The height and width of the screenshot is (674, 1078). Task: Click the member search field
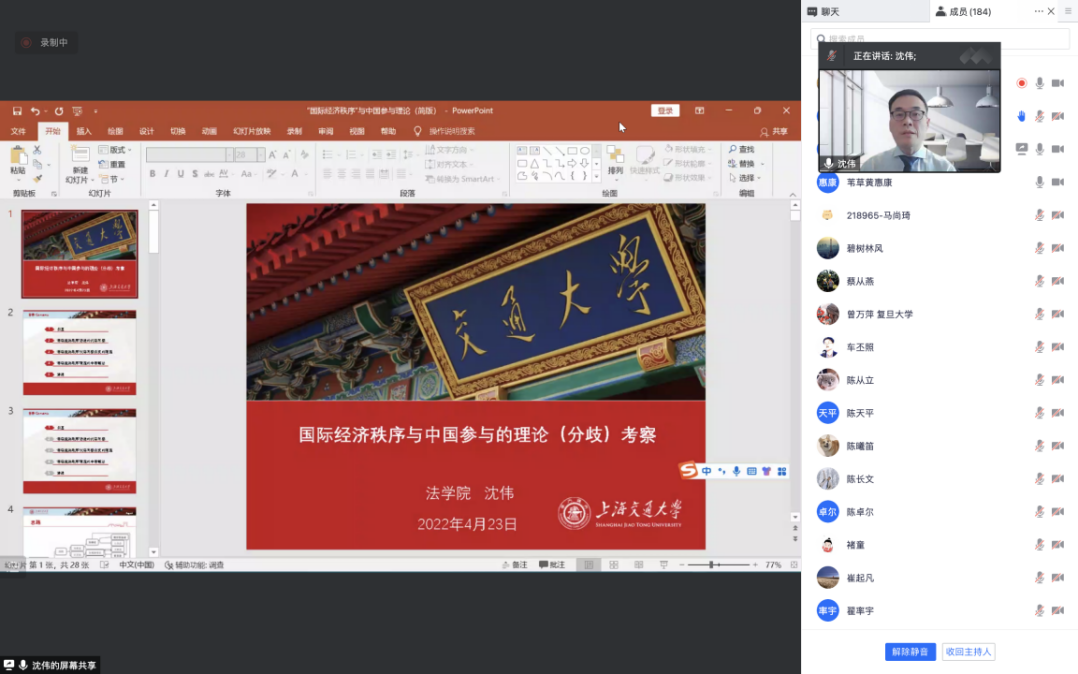tap(940, 39)
